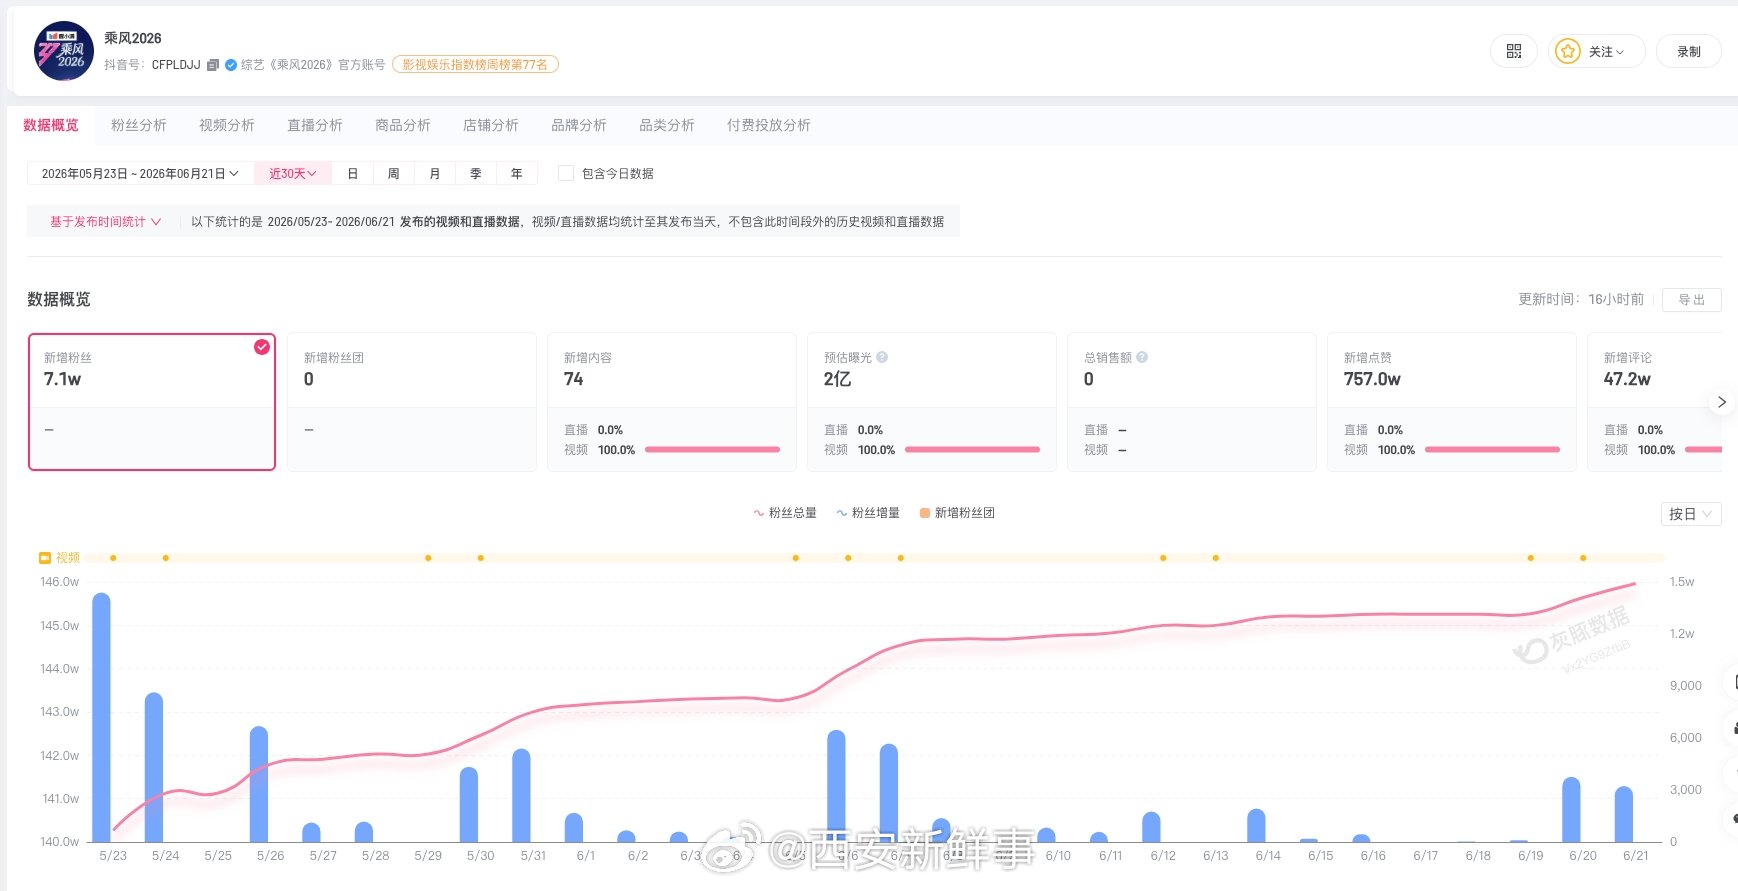
Task: Toggle 粉丝总量 legend series
Action: pyautogui.click(x=785, y=513)
